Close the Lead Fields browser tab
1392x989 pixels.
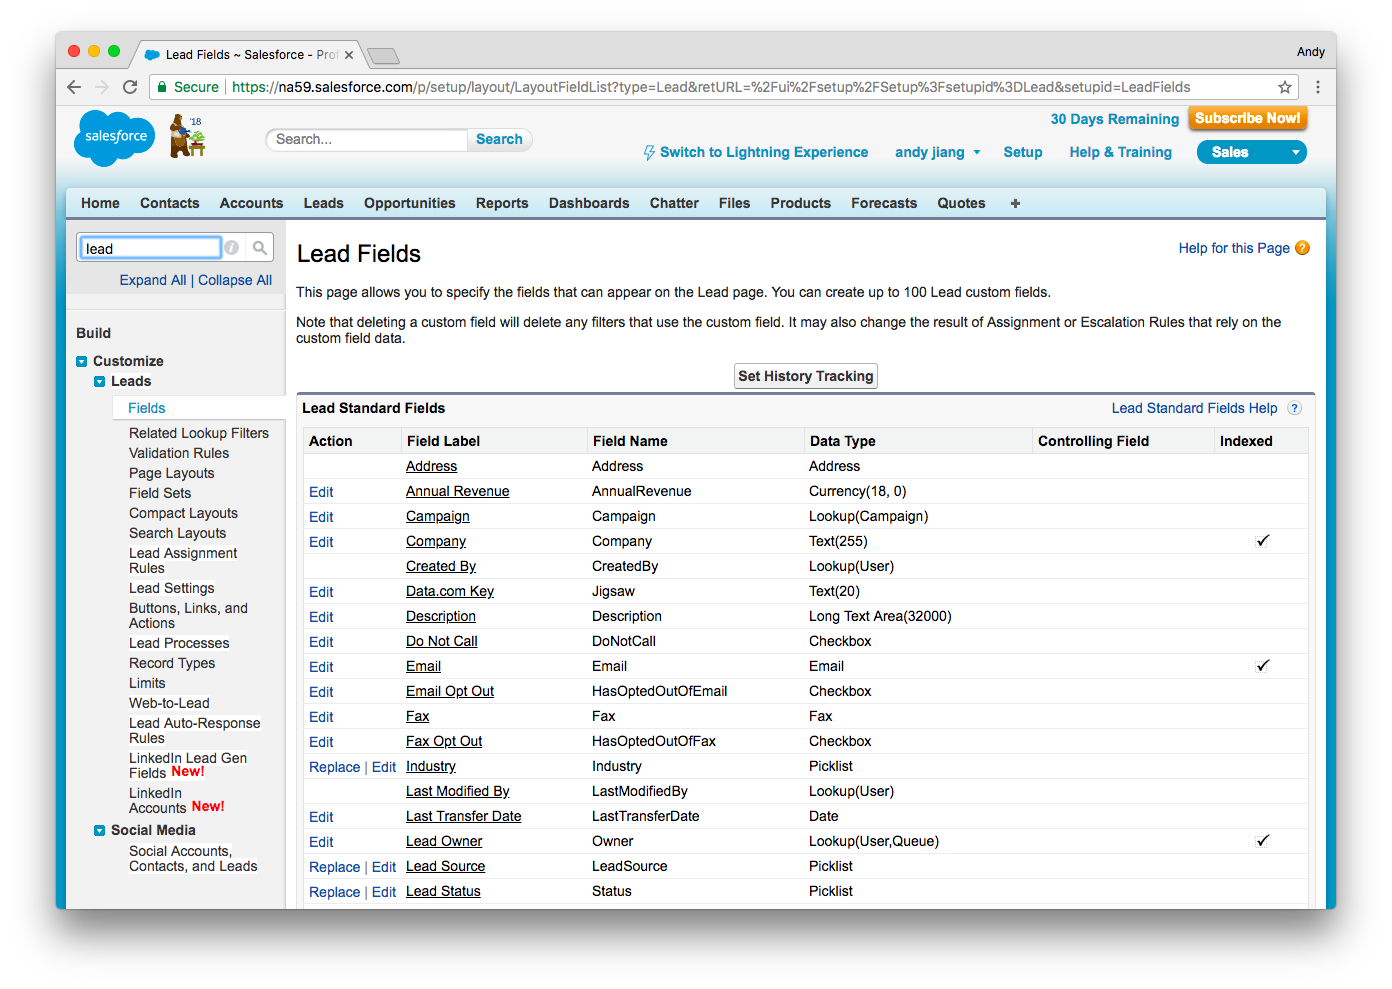[x=349, y=55]
